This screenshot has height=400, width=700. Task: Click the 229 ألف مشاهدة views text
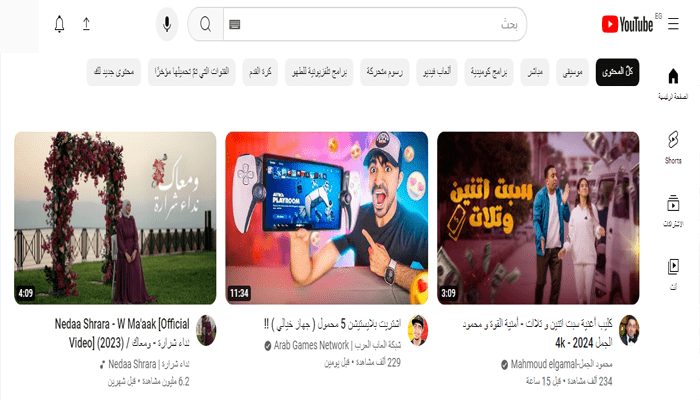tap(379, 362)
